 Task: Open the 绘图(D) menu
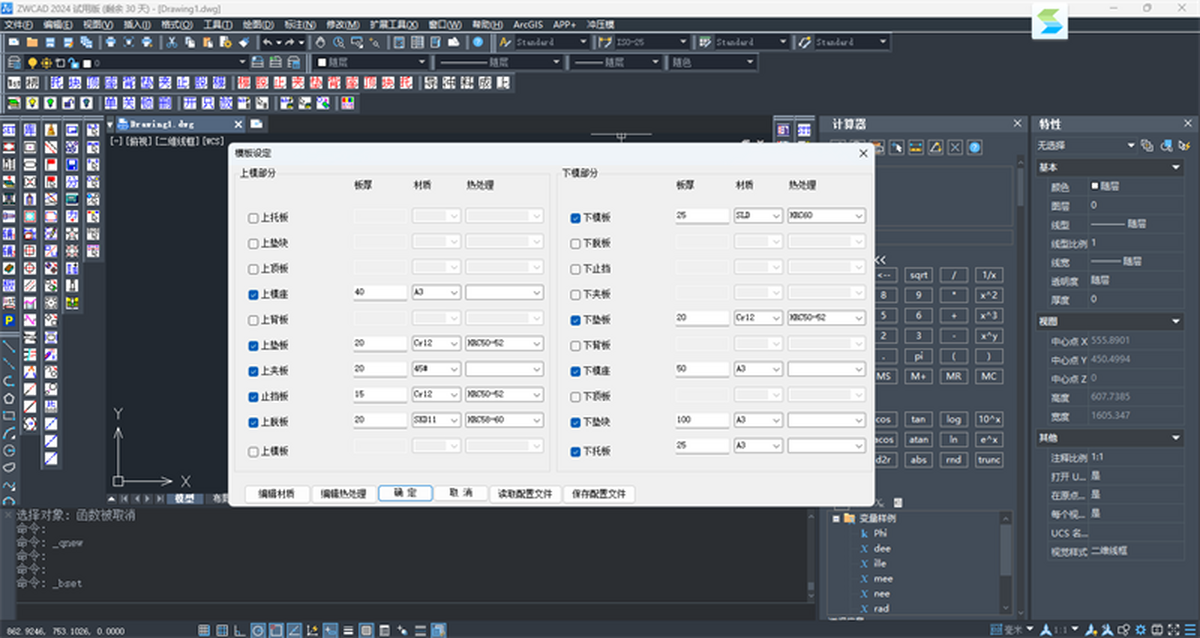pos(259,23)
